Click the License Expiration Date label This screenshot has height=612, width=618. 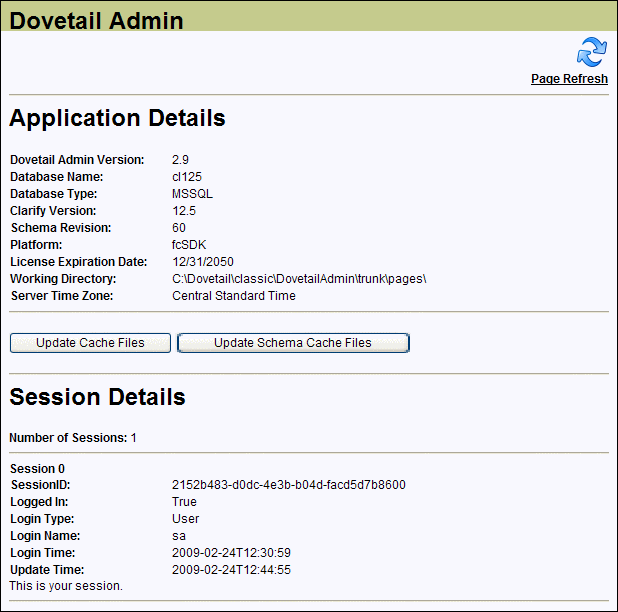(78, 262)
